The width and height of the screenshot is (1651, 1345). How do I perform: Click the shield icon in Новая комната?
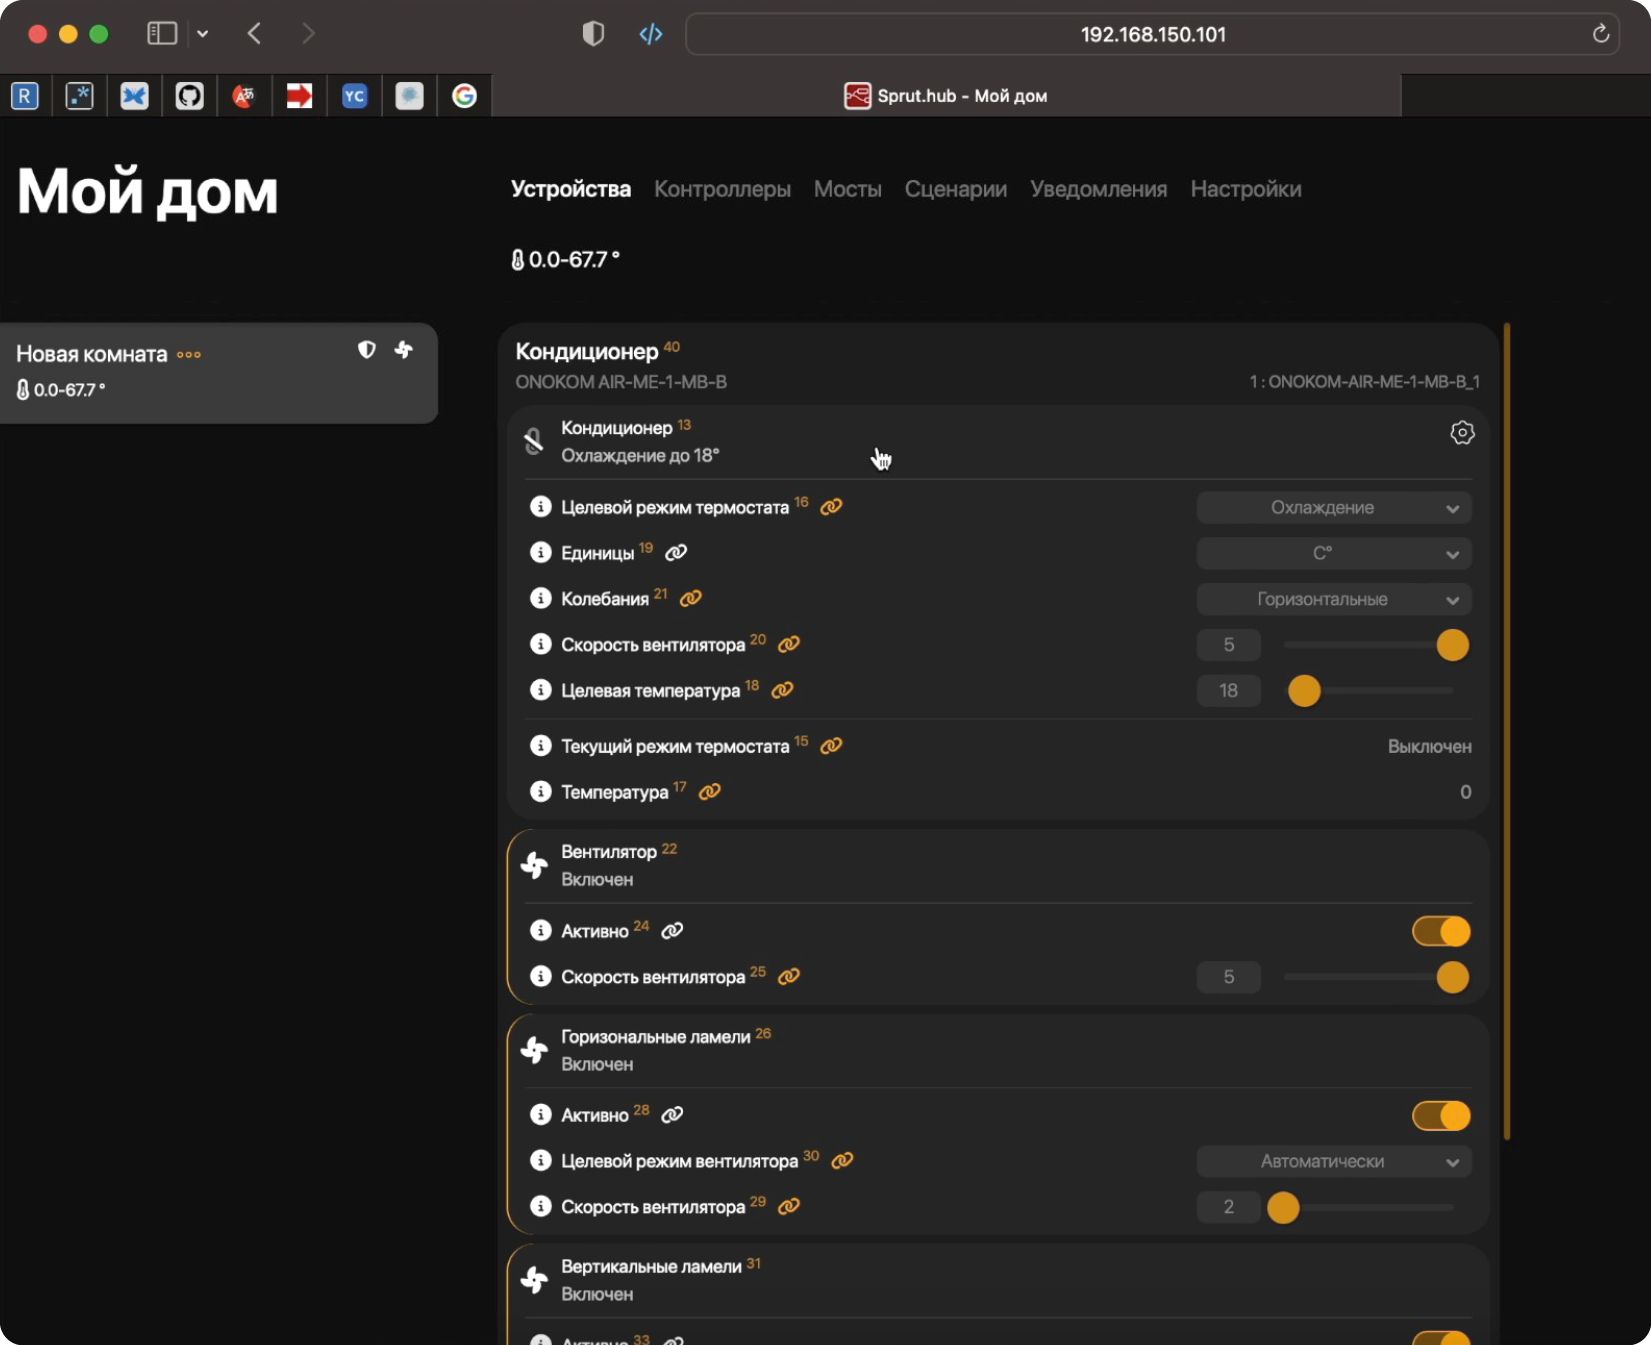367,350
